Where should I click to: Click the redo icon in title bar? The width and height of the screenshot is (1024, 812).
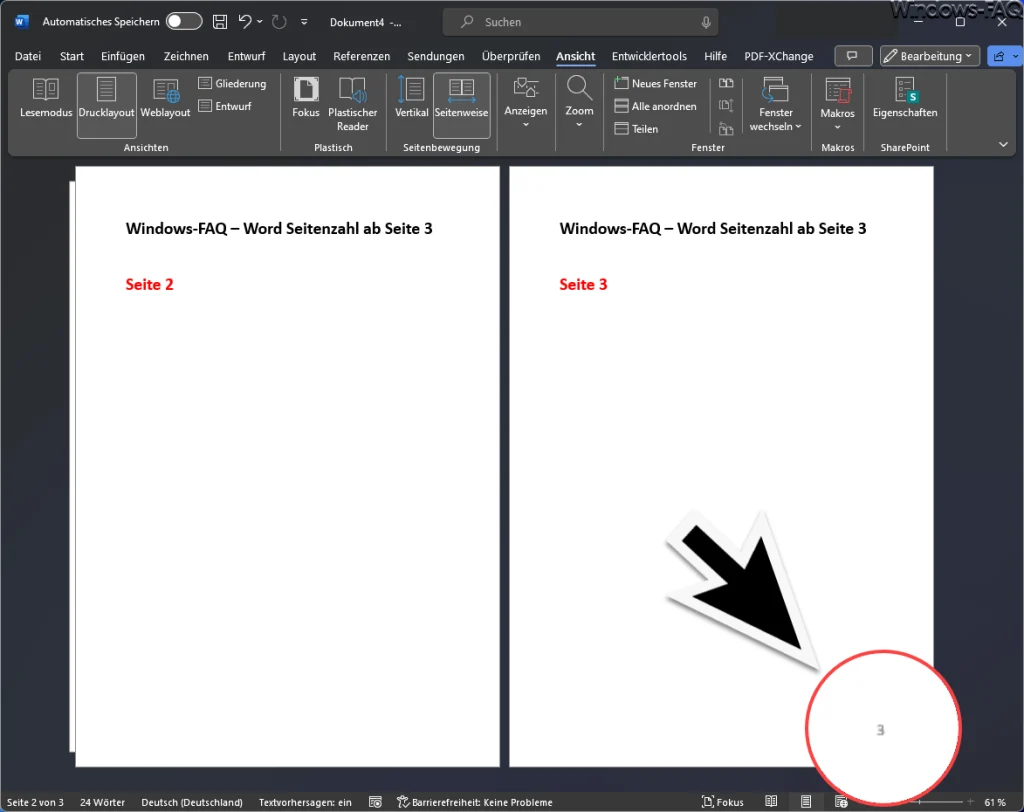tap(279, 22)
